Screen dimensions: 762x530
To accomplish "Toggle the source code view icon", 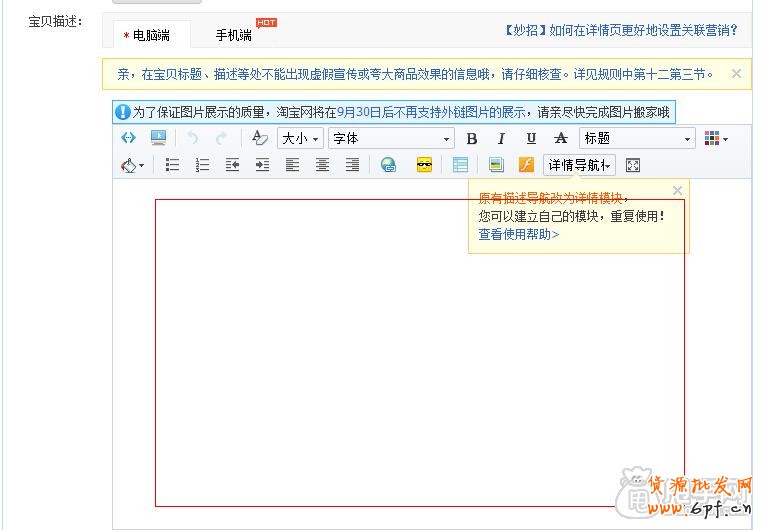I will [128, 138].
